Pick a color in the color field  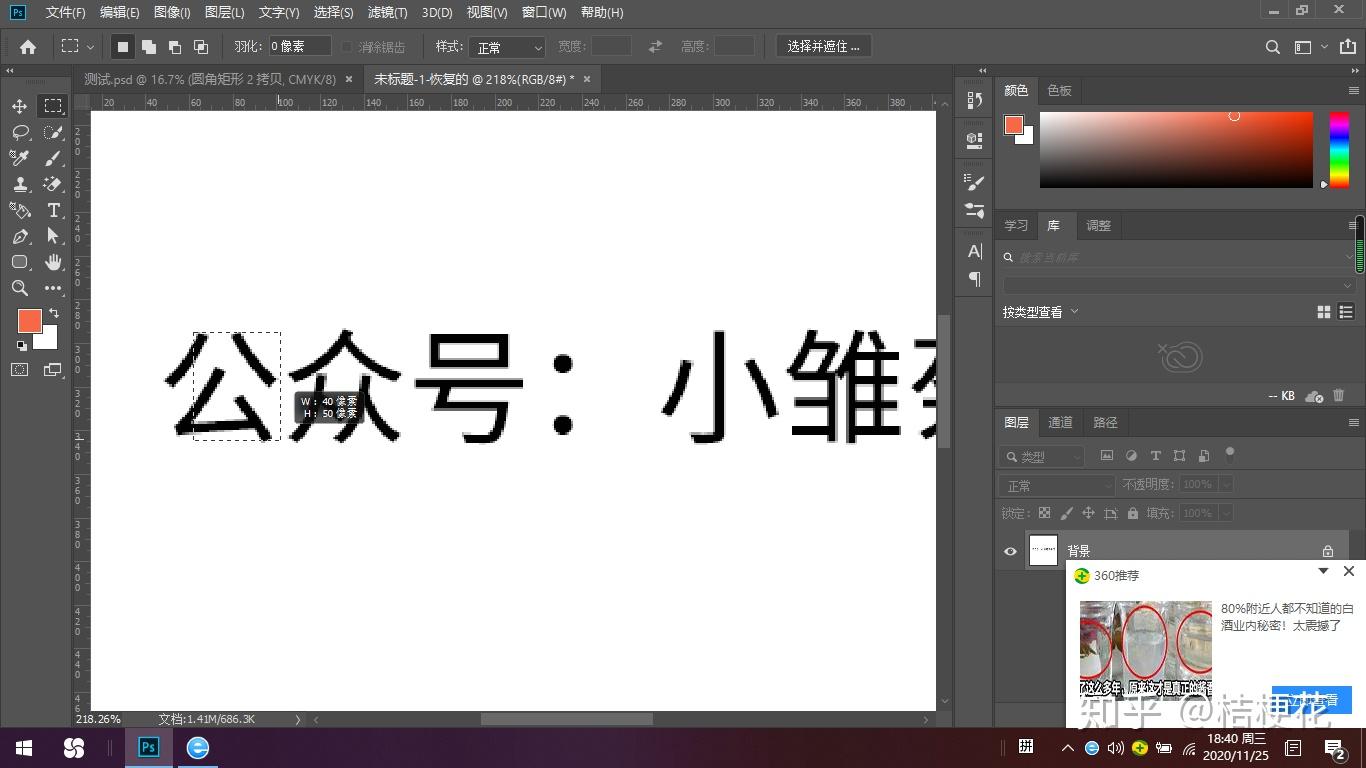pos(1176,150)
